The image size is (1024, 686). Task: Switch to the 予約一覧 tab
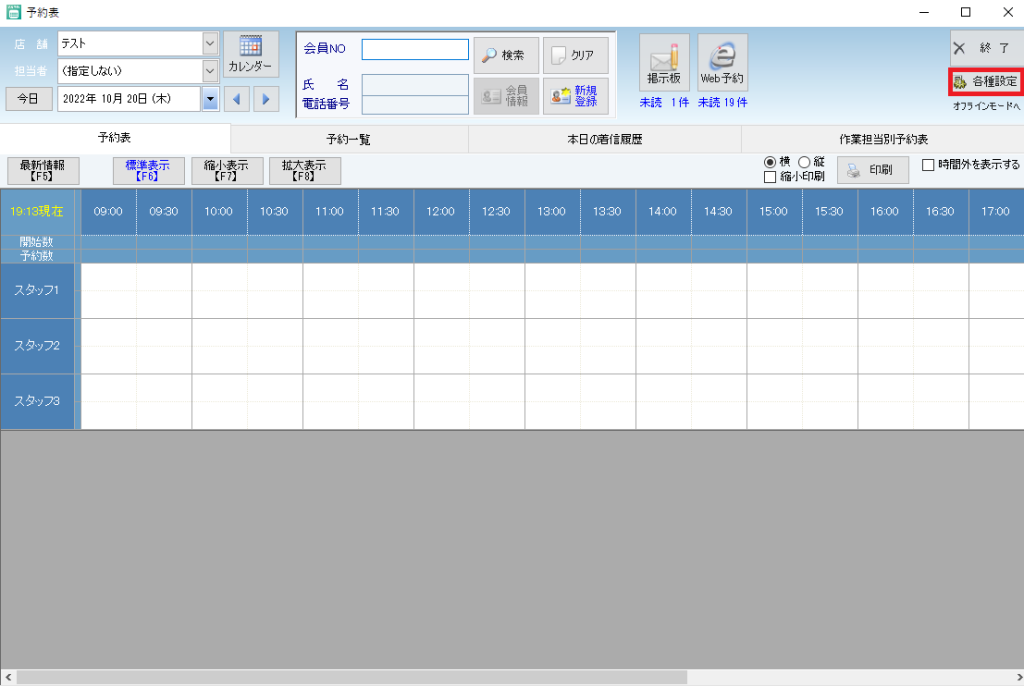coord(348,139)
